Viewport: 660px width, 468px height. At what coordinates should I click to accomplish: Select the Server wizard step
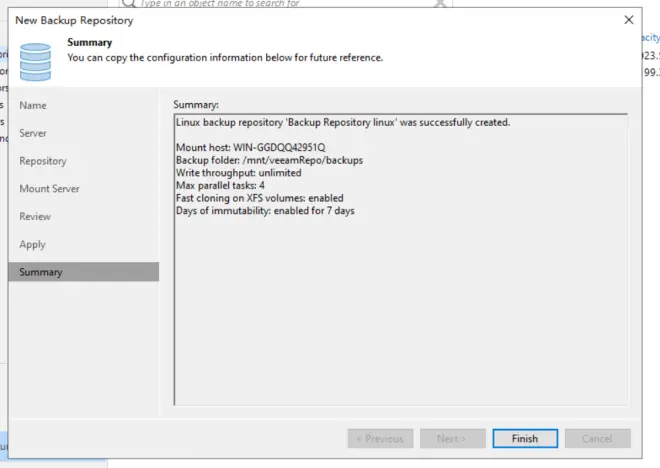point(33,133)
